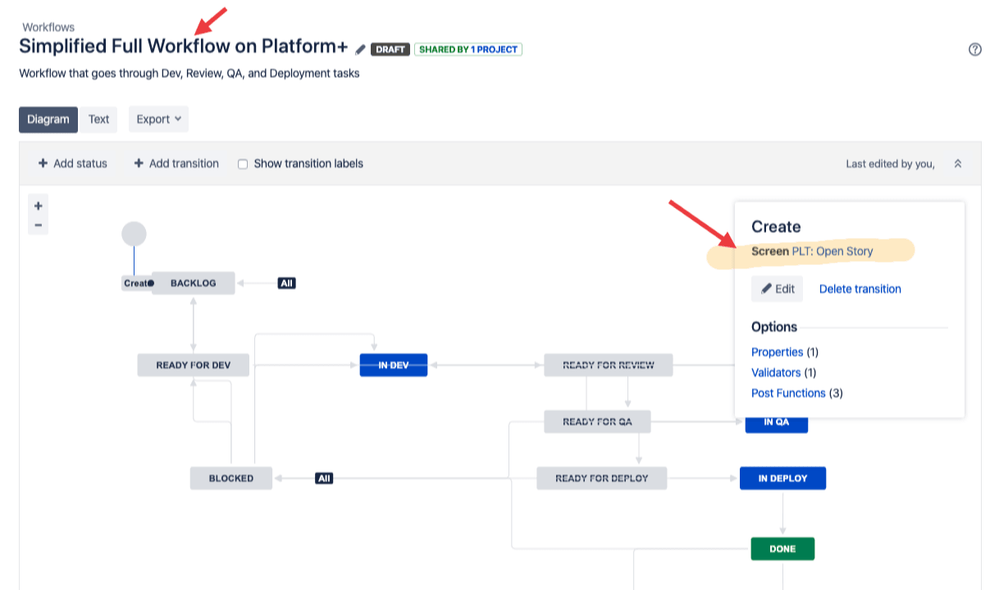Click the initial gray circle start node
The image size is (999, 590).
click(134, 234)
